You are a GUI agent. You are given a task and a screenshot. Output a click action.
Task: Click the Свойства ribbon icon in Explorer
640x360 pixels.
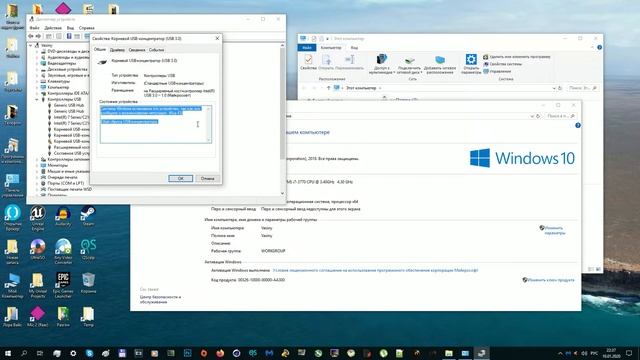[x=308, y=62]
